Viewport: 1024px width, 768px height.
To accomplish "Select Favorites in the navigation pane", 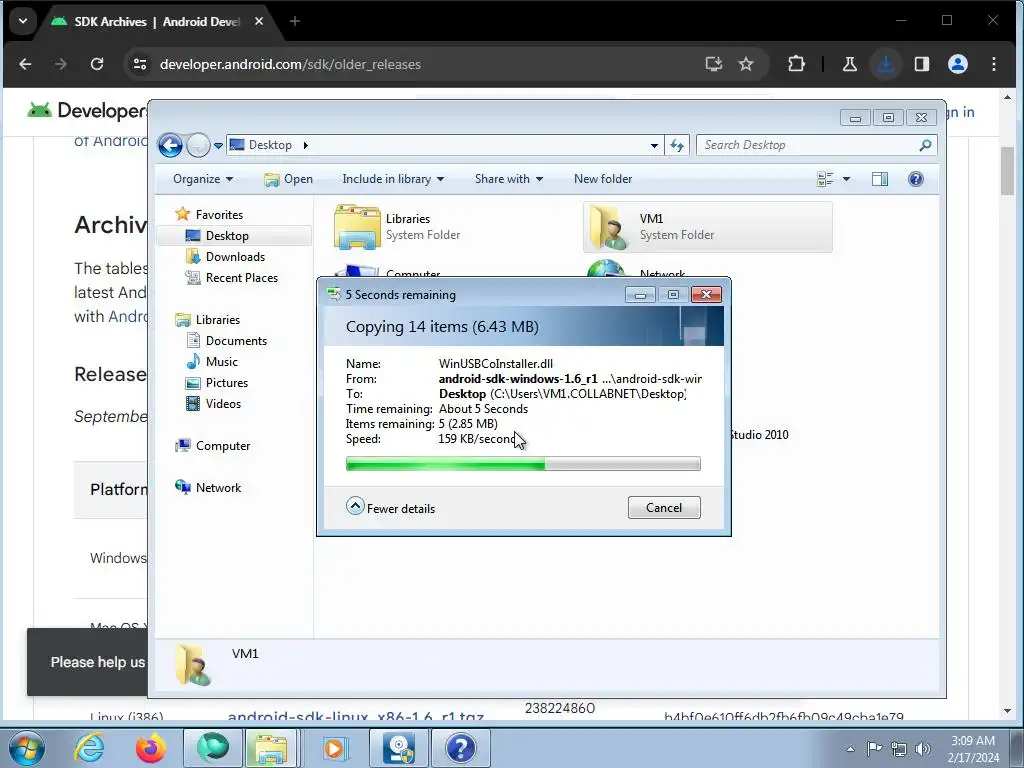I will point(219,215).
